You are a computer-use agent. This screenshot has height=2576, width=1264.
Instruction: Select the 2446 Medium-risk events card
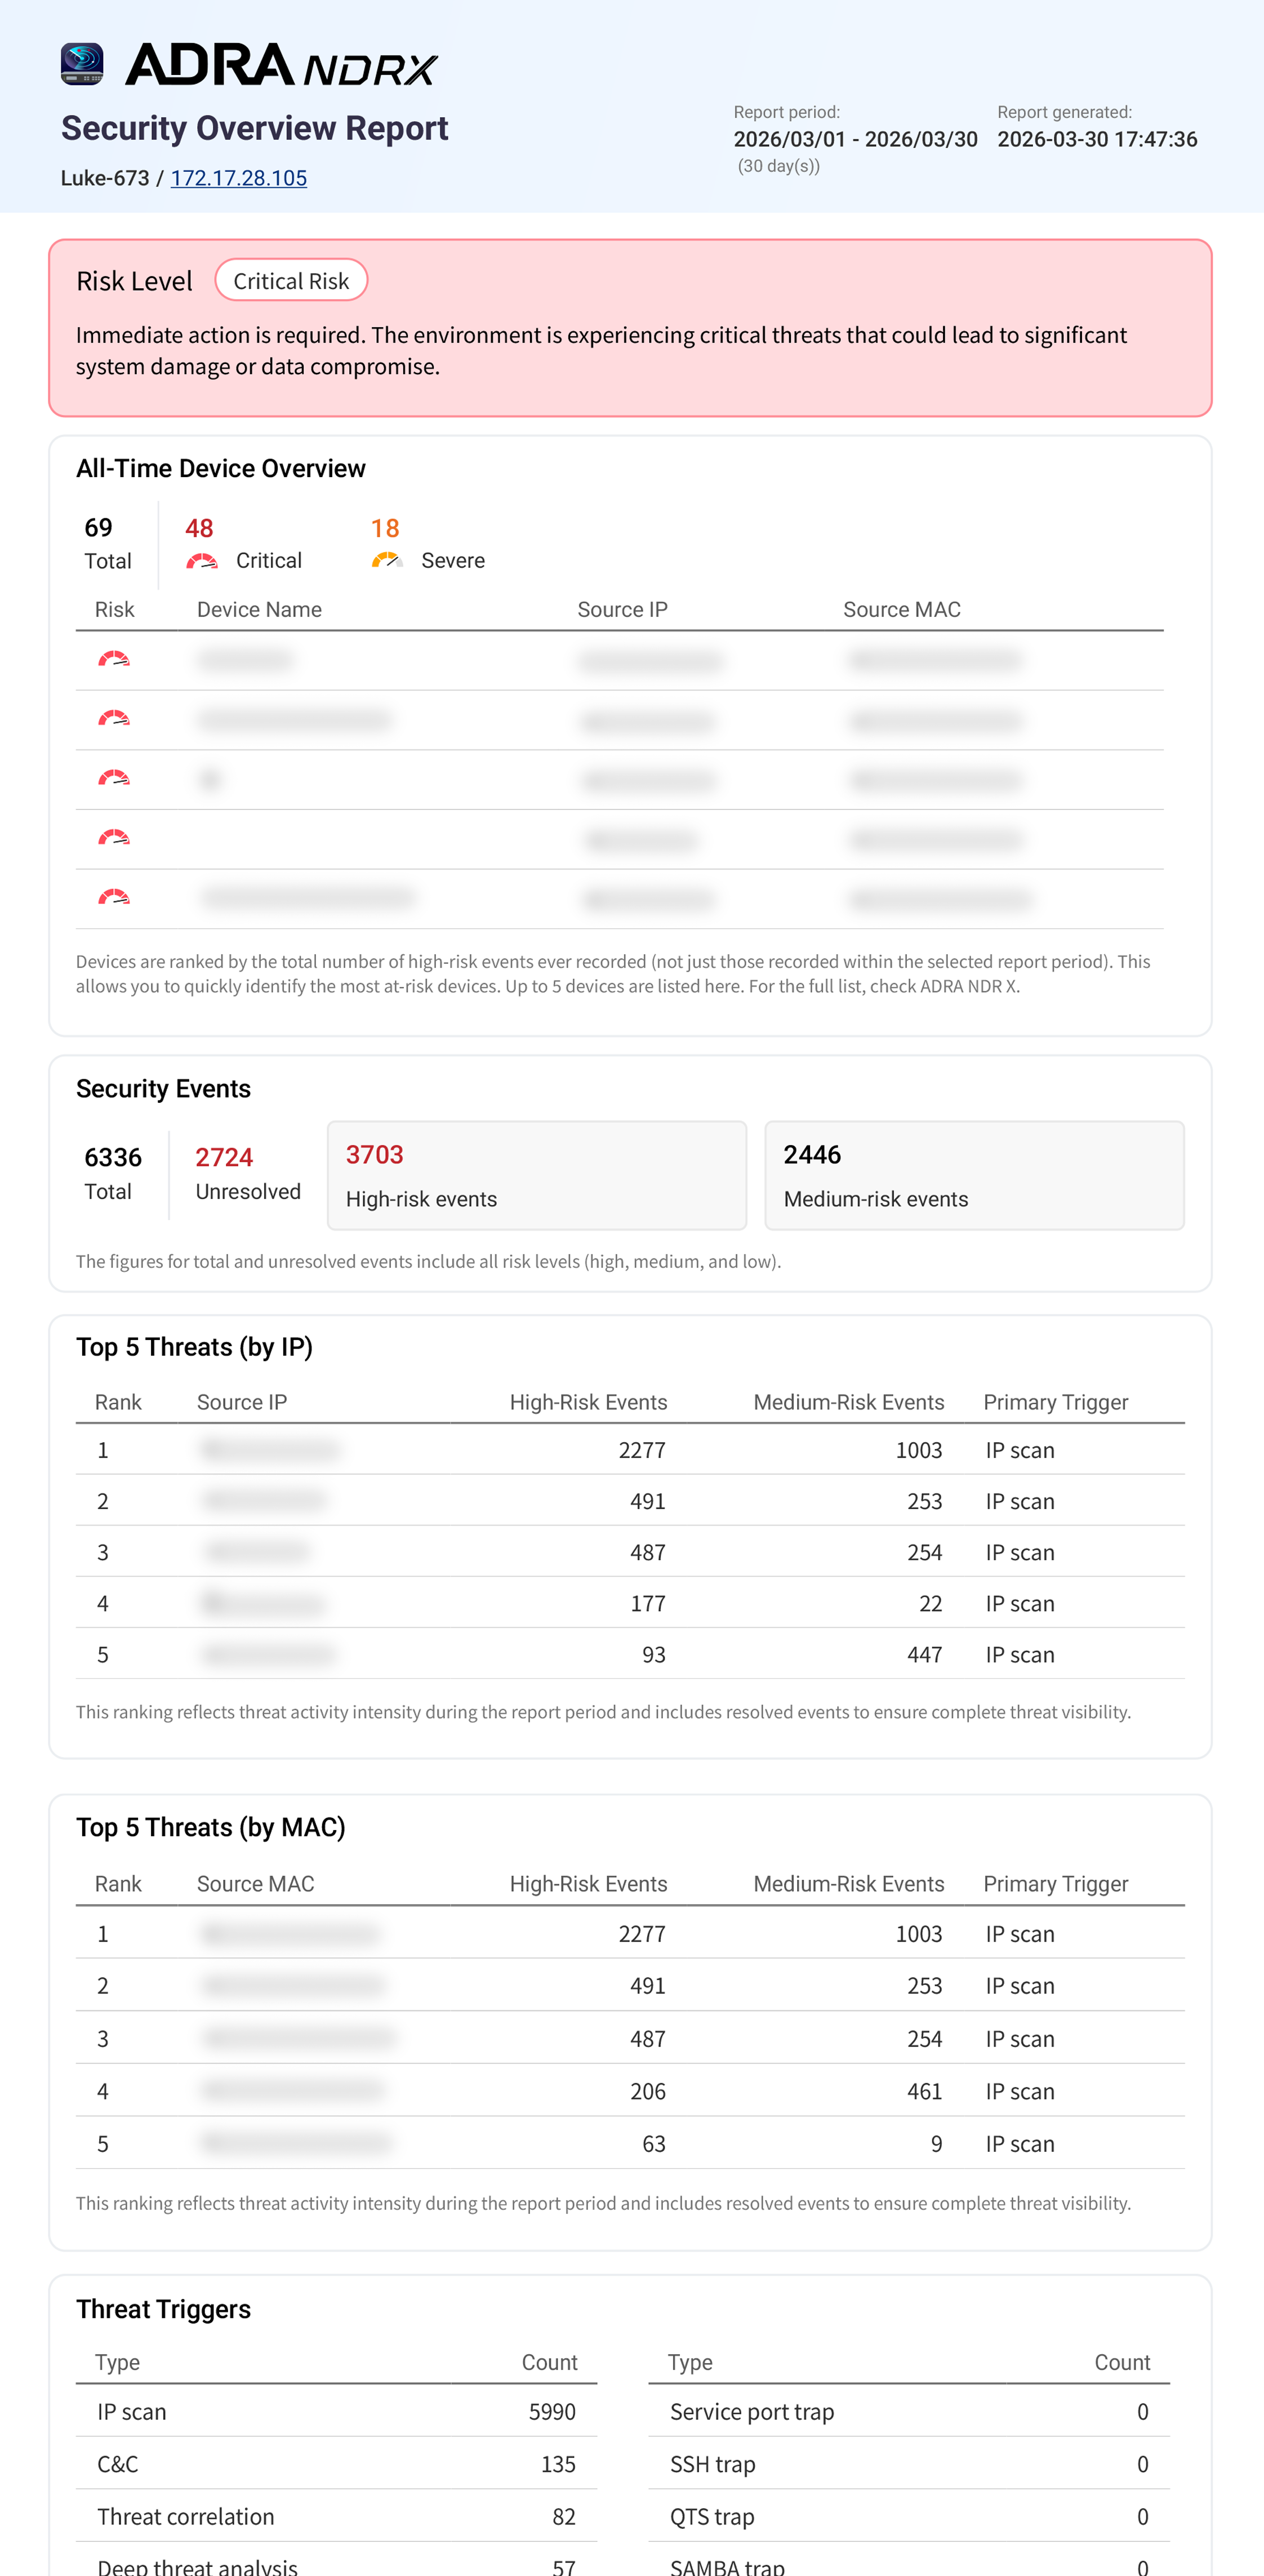point(973,1175)
